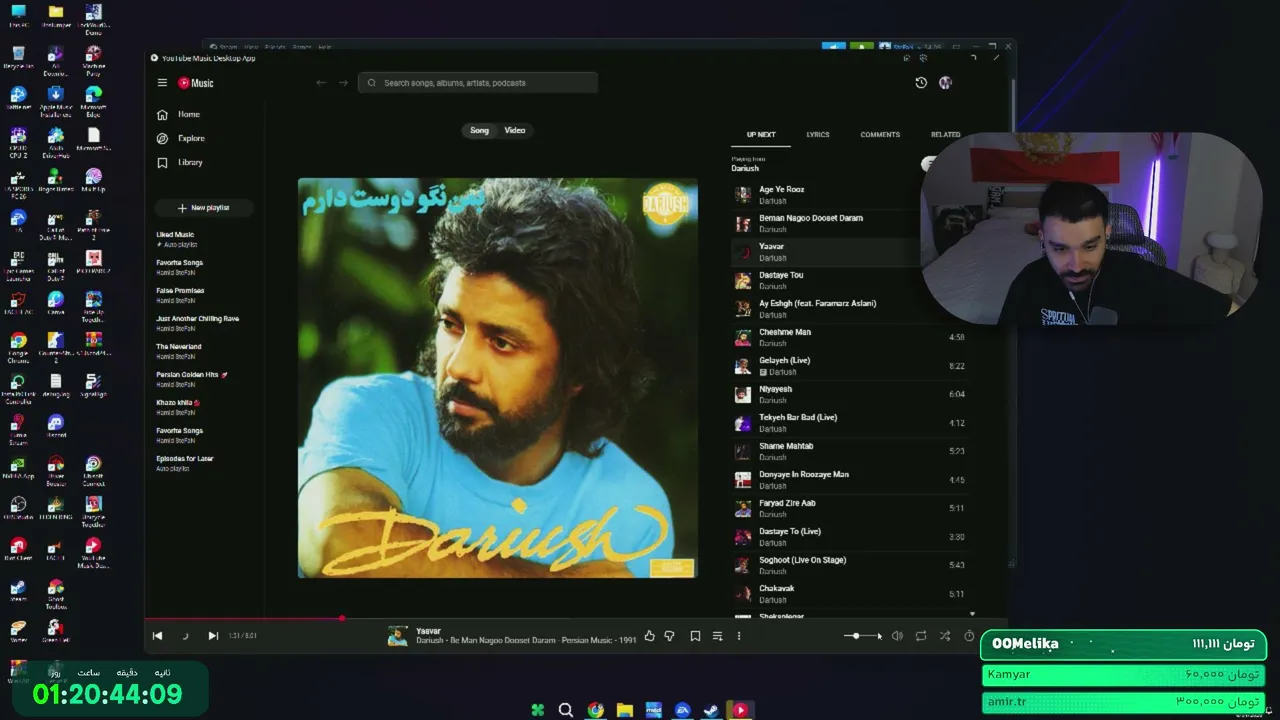Open the three-dot more actions menu

click(739, 636)
